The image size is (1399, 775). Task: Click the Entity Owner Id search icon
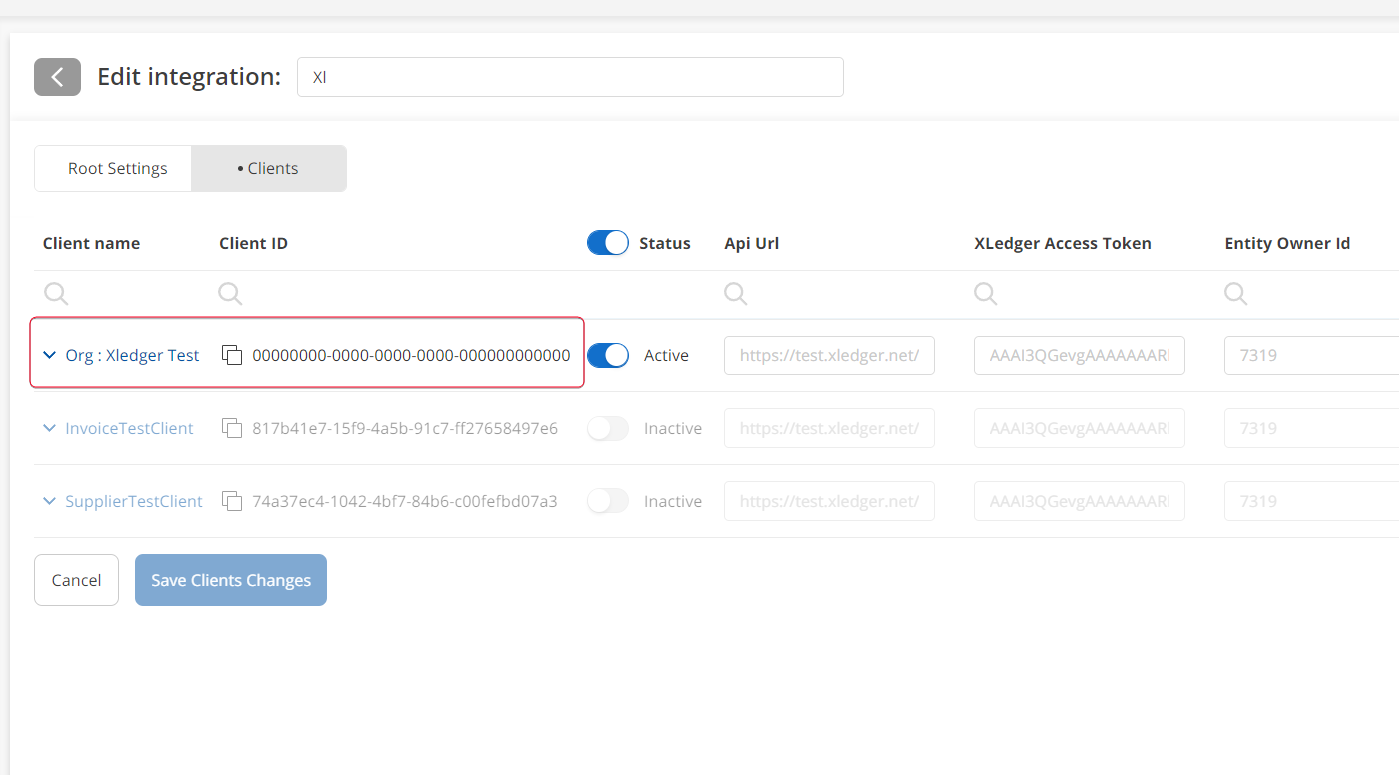coord(1235,293)
